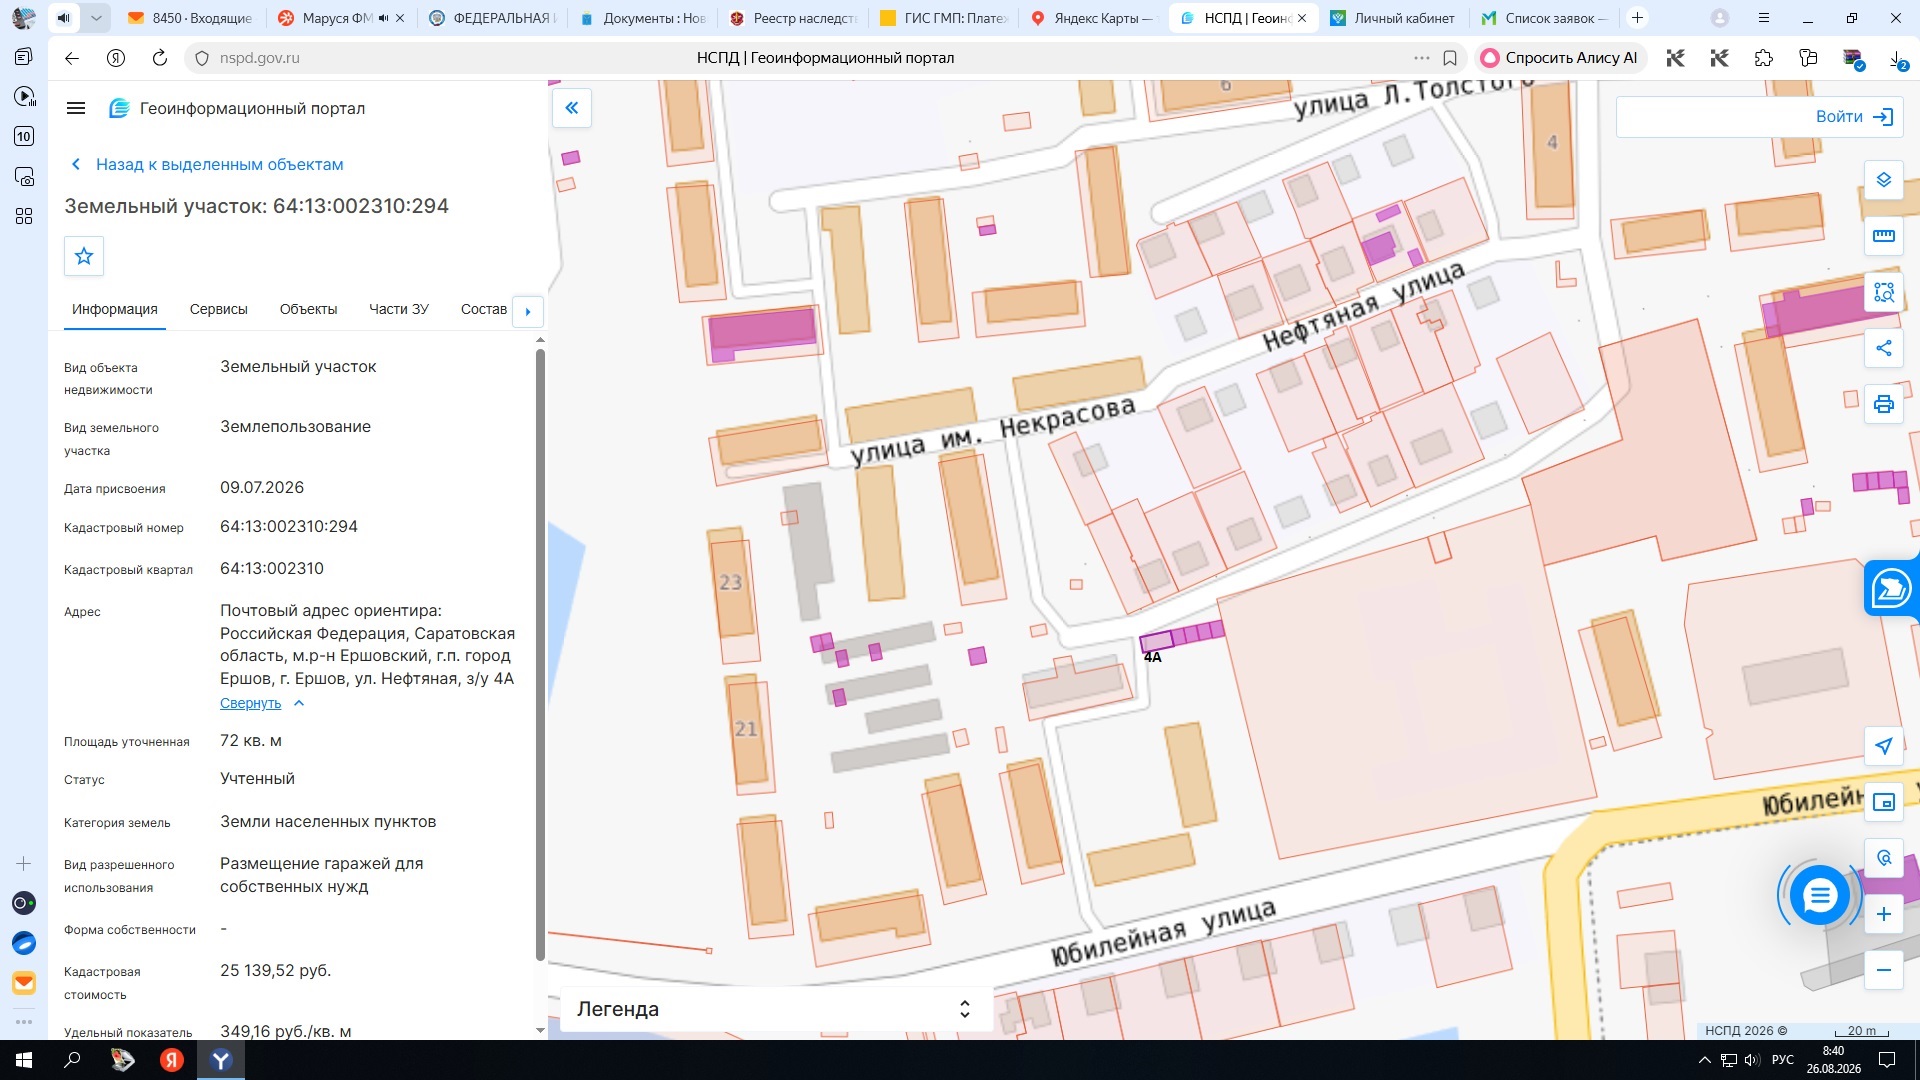Show hidden system tray icons
Viewport: 1920px width, 1080px height.
pyautogui.click(x=1705, y=1060)
